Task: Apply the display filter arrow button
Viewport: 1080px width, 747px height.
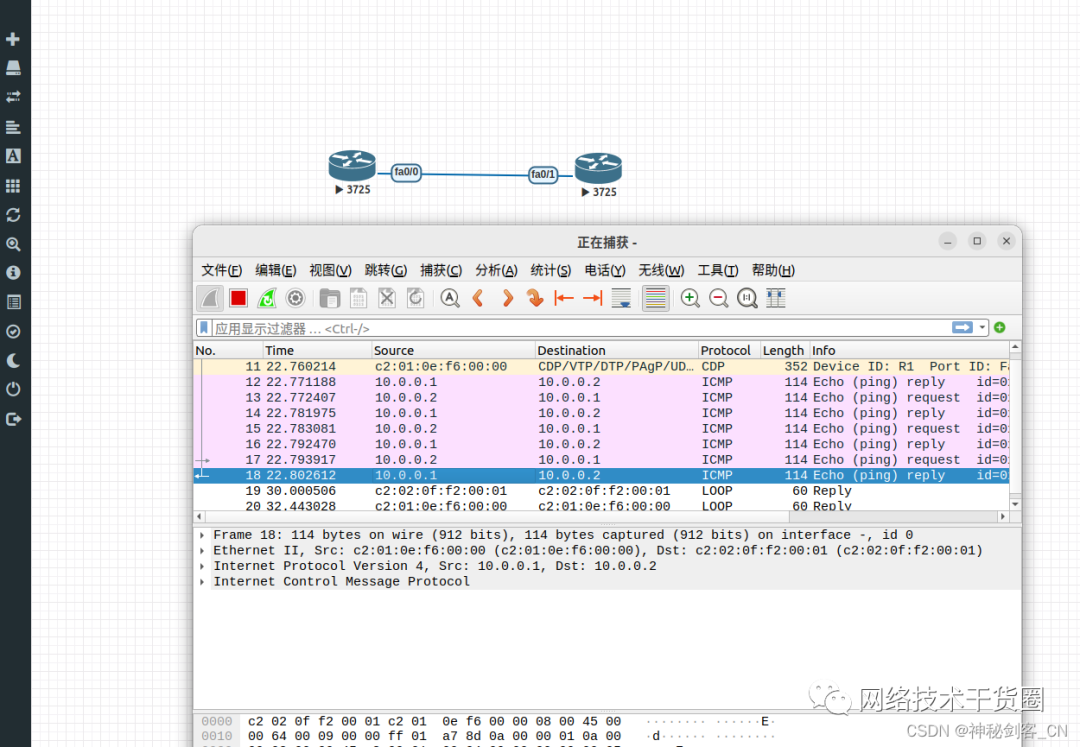Action: click(962, 328)
